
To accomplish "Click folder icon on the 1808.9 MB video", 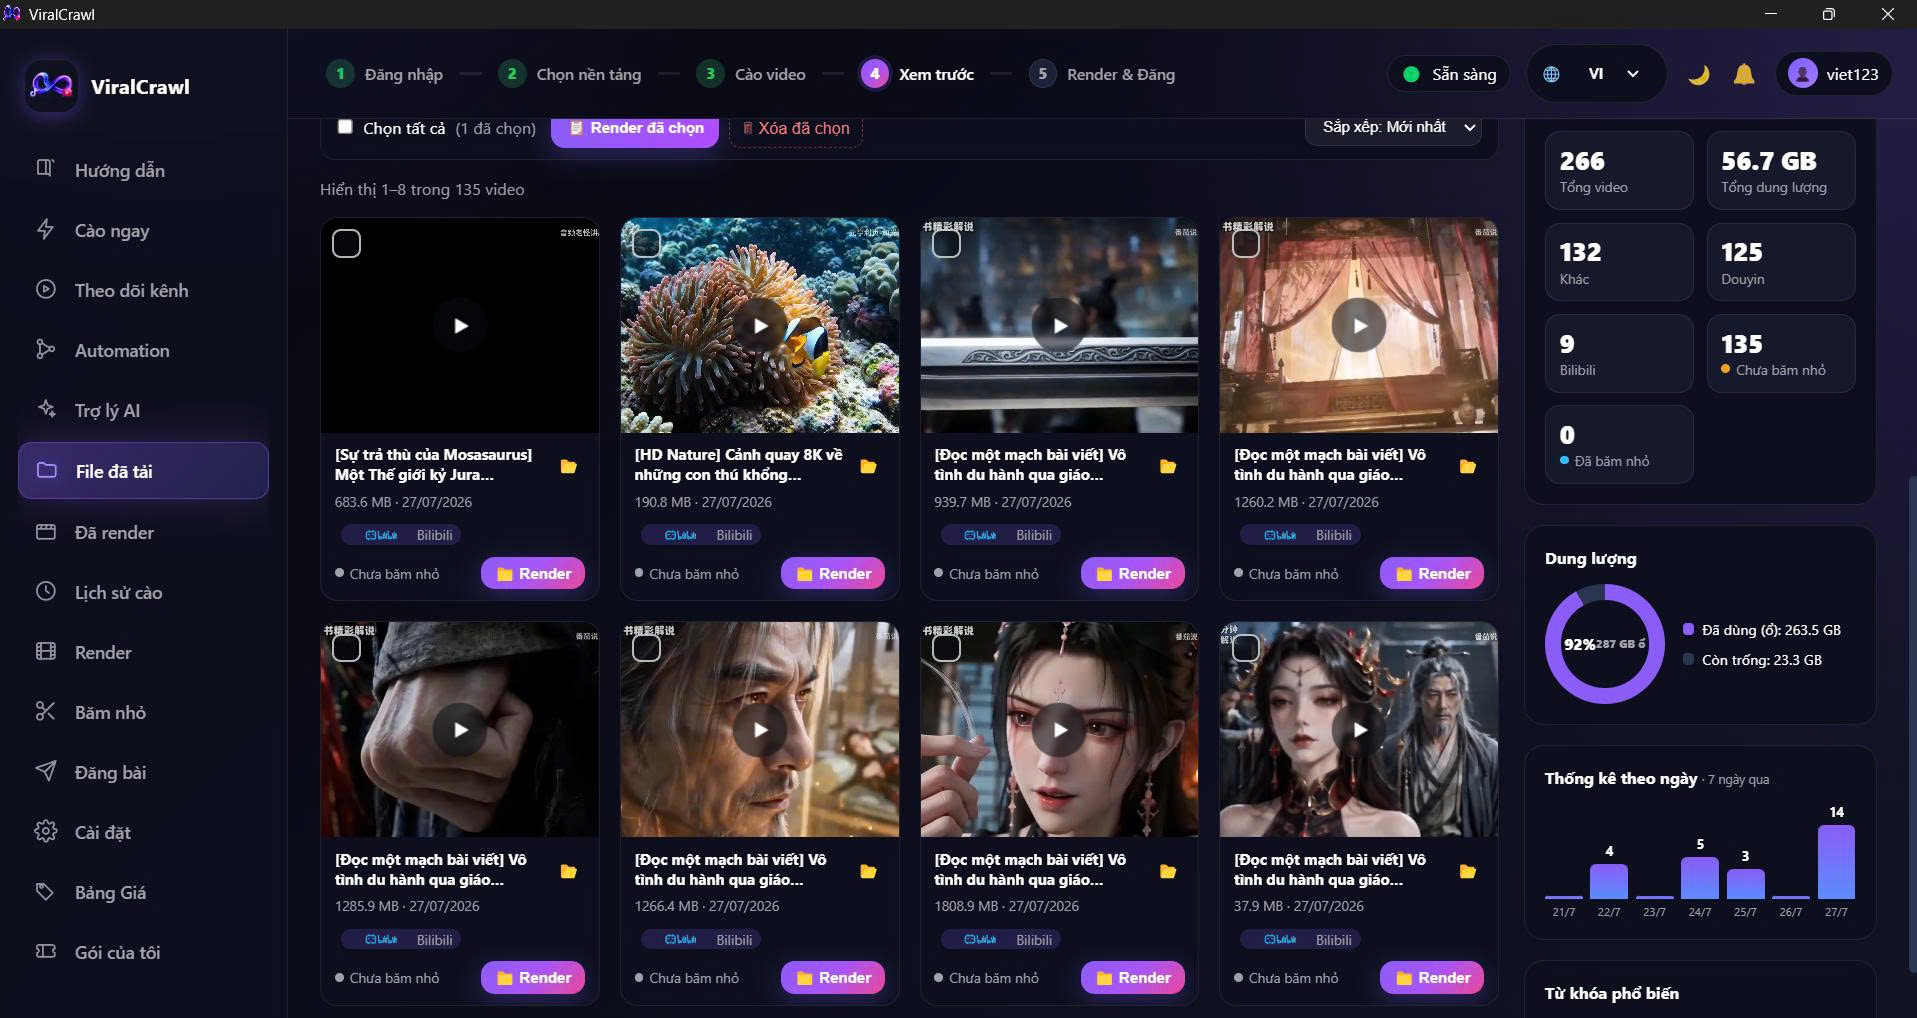I will (1167, 871).
